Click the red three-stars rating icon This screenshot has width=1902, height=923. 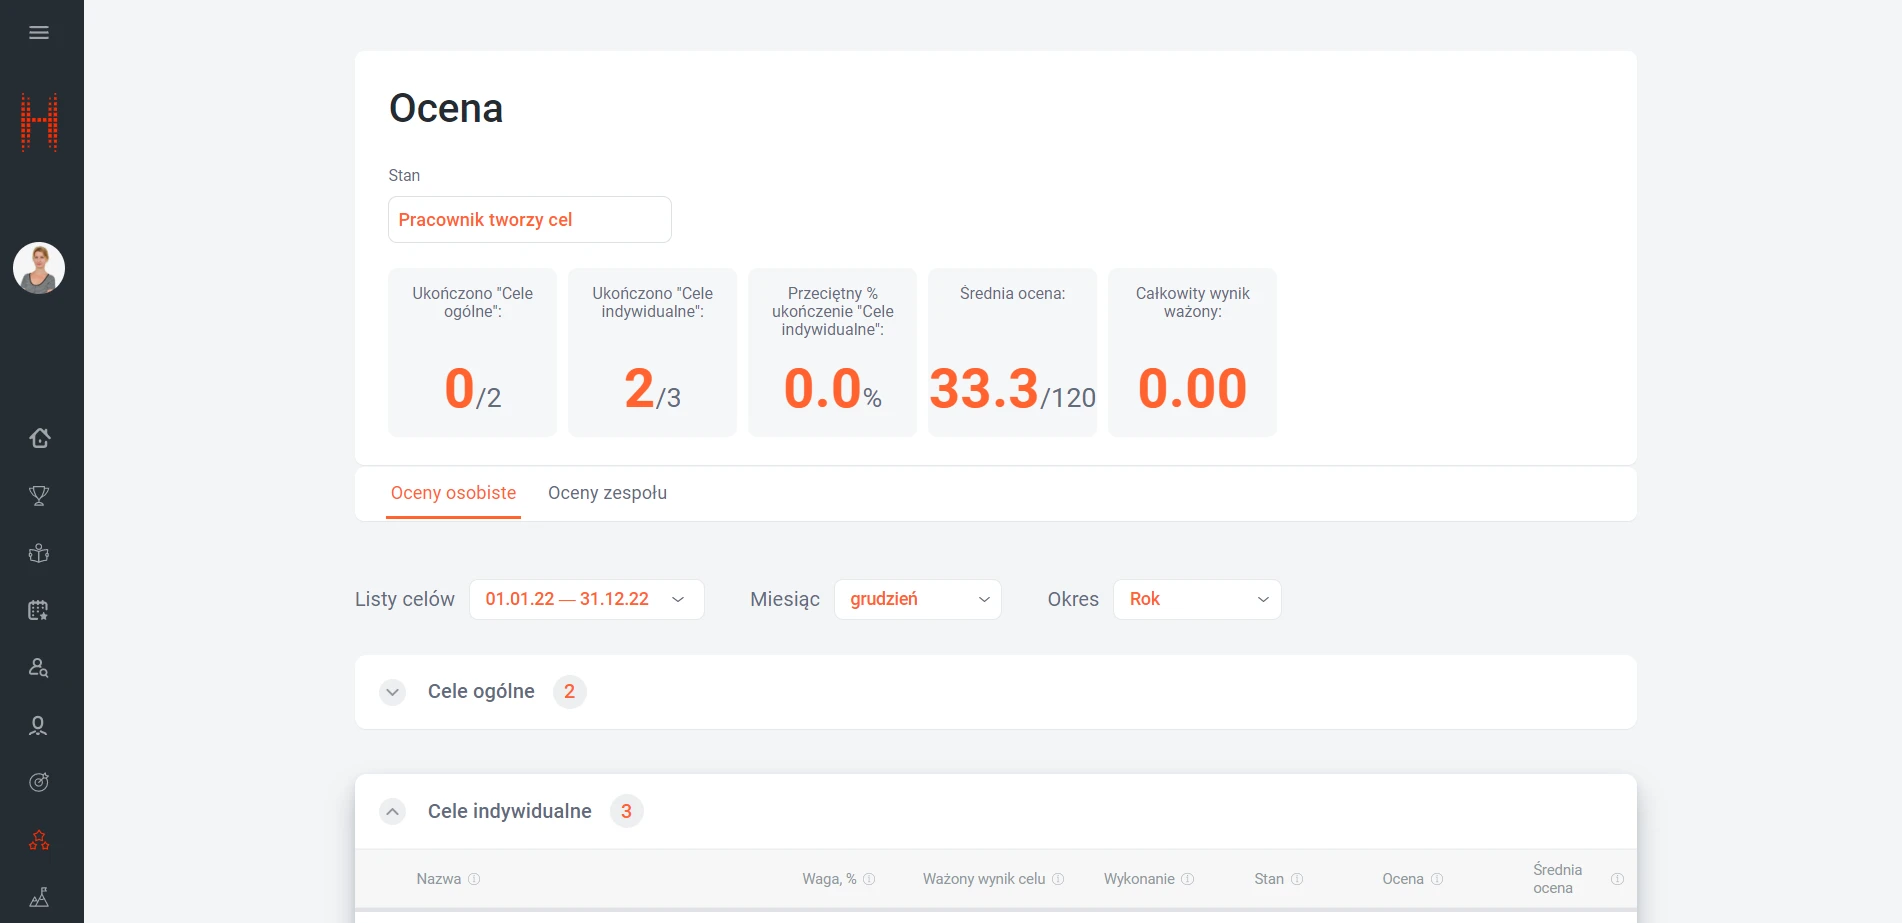(39, 840)
